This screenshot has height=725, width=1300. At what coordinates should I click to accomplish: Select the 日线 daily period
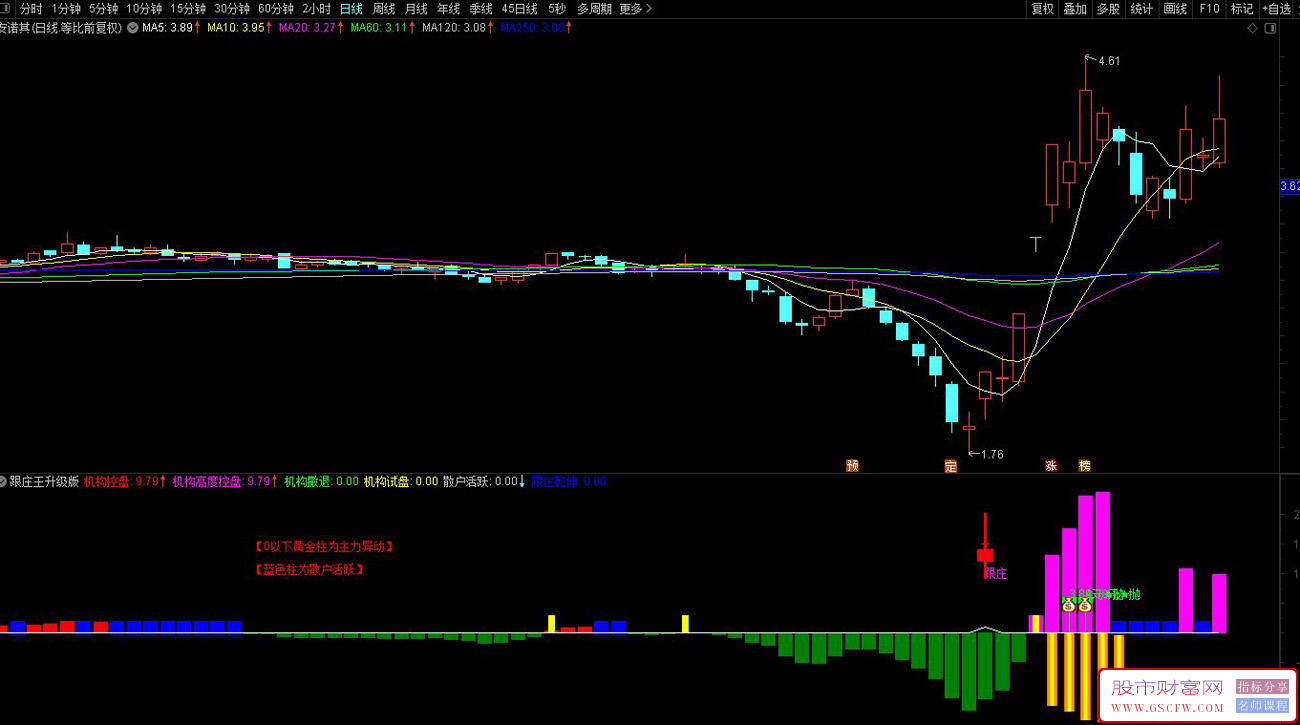(351, 8)
